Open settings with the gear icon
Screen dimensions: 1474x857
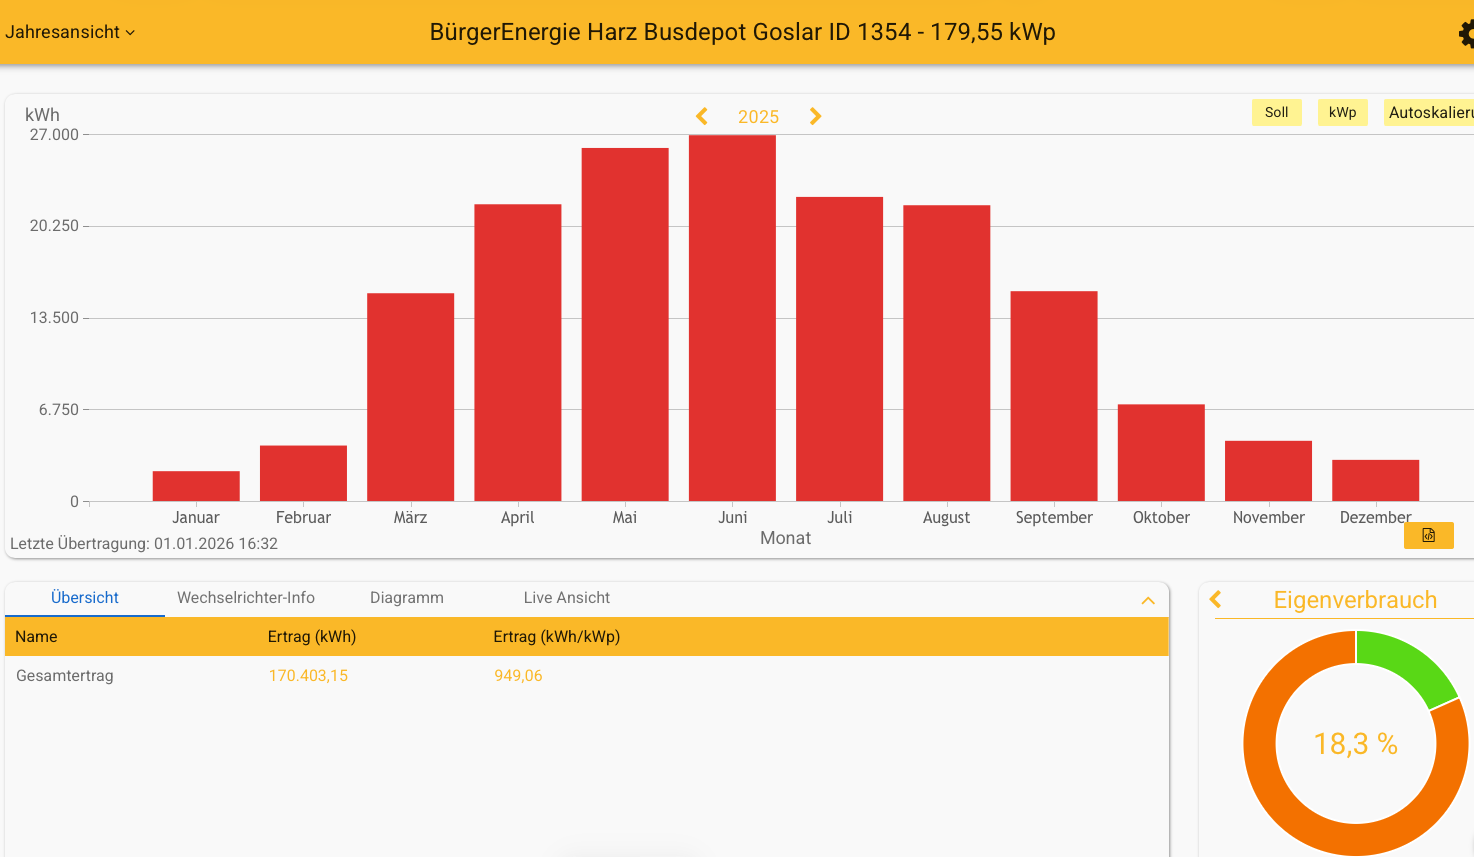(x=1466, y=34)
